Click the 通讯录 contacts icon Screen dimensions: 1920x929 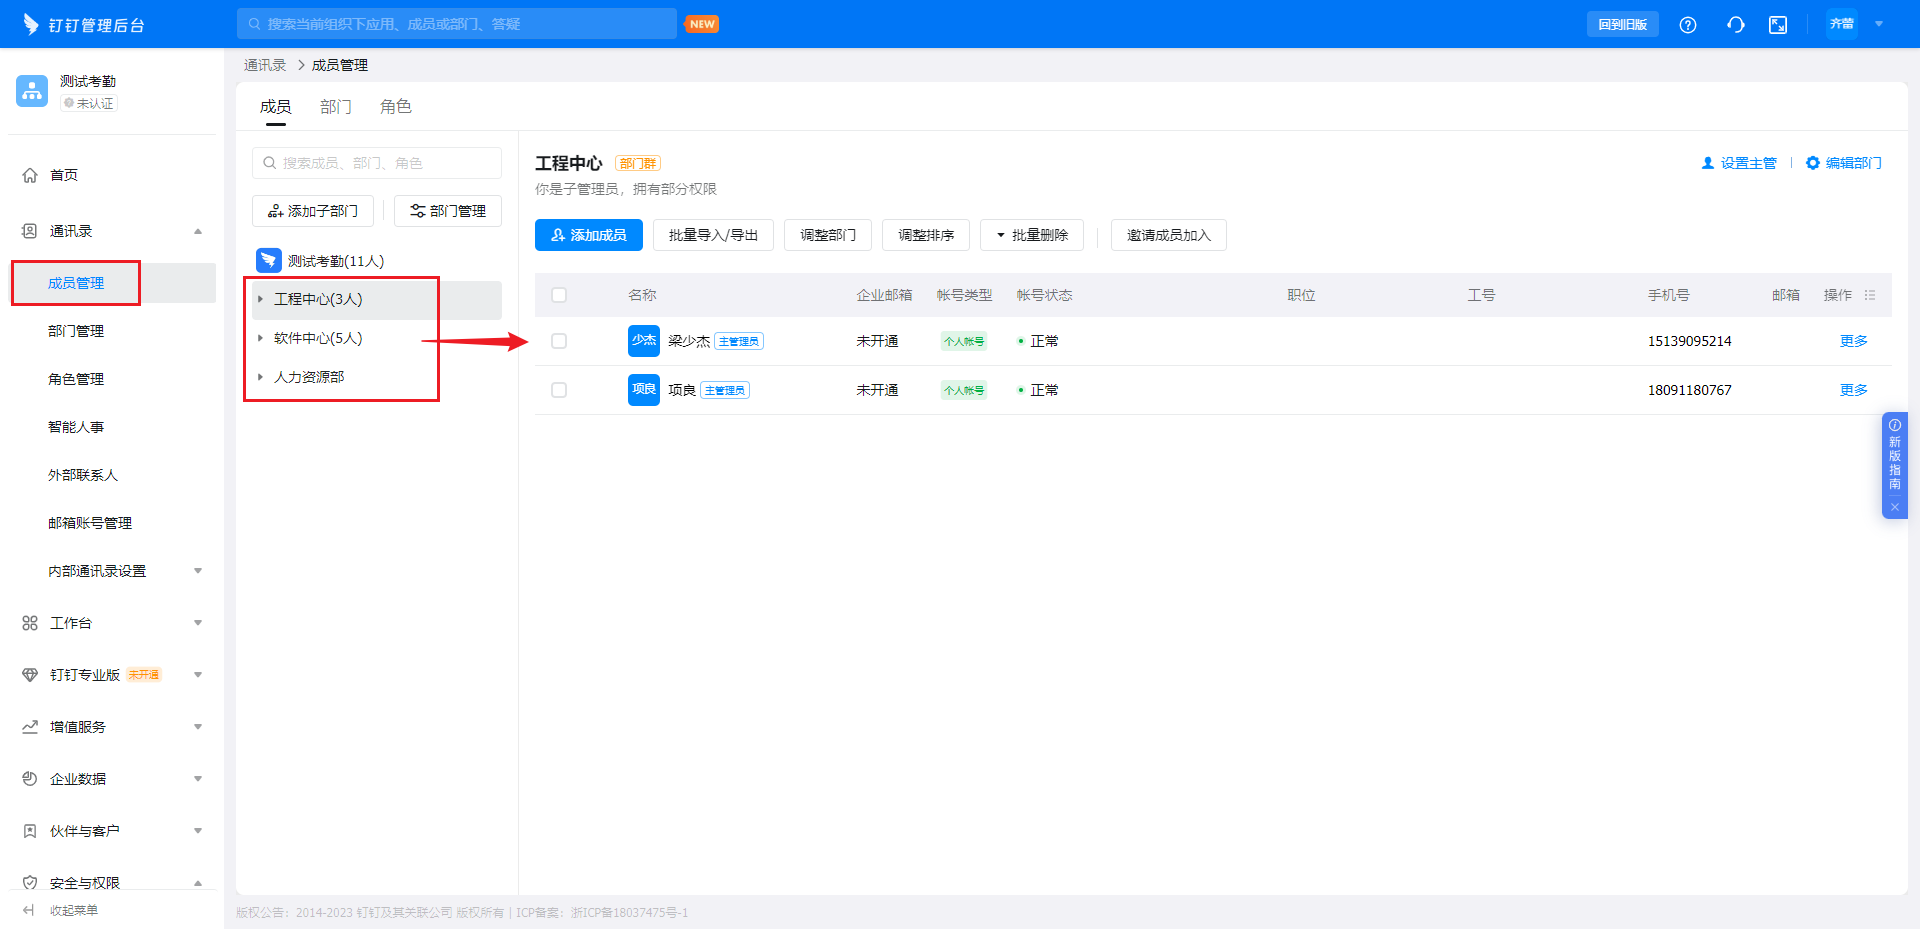click(30, 231)
